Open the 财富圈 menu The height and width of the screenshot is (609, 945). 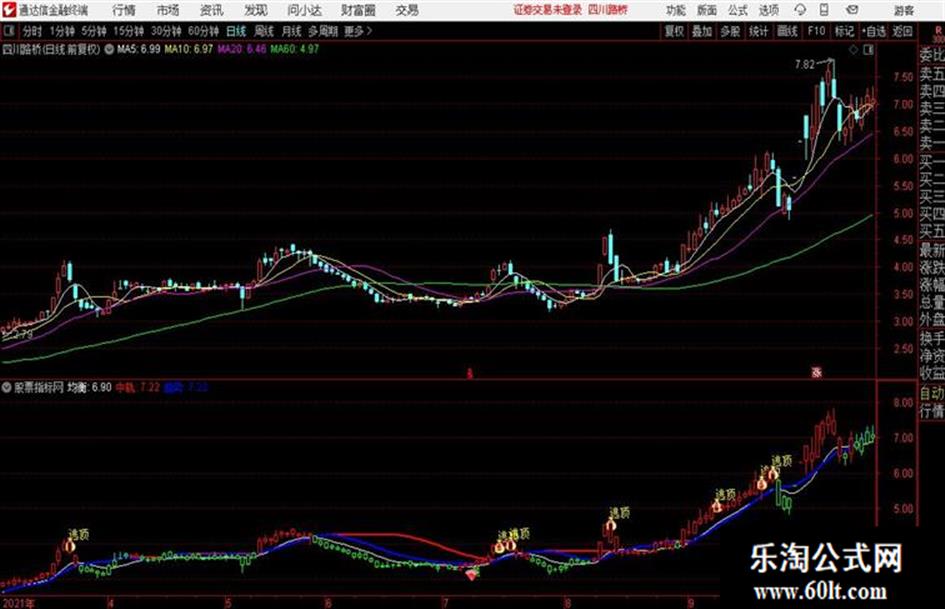pyautogui.click(x=358, y=10)
